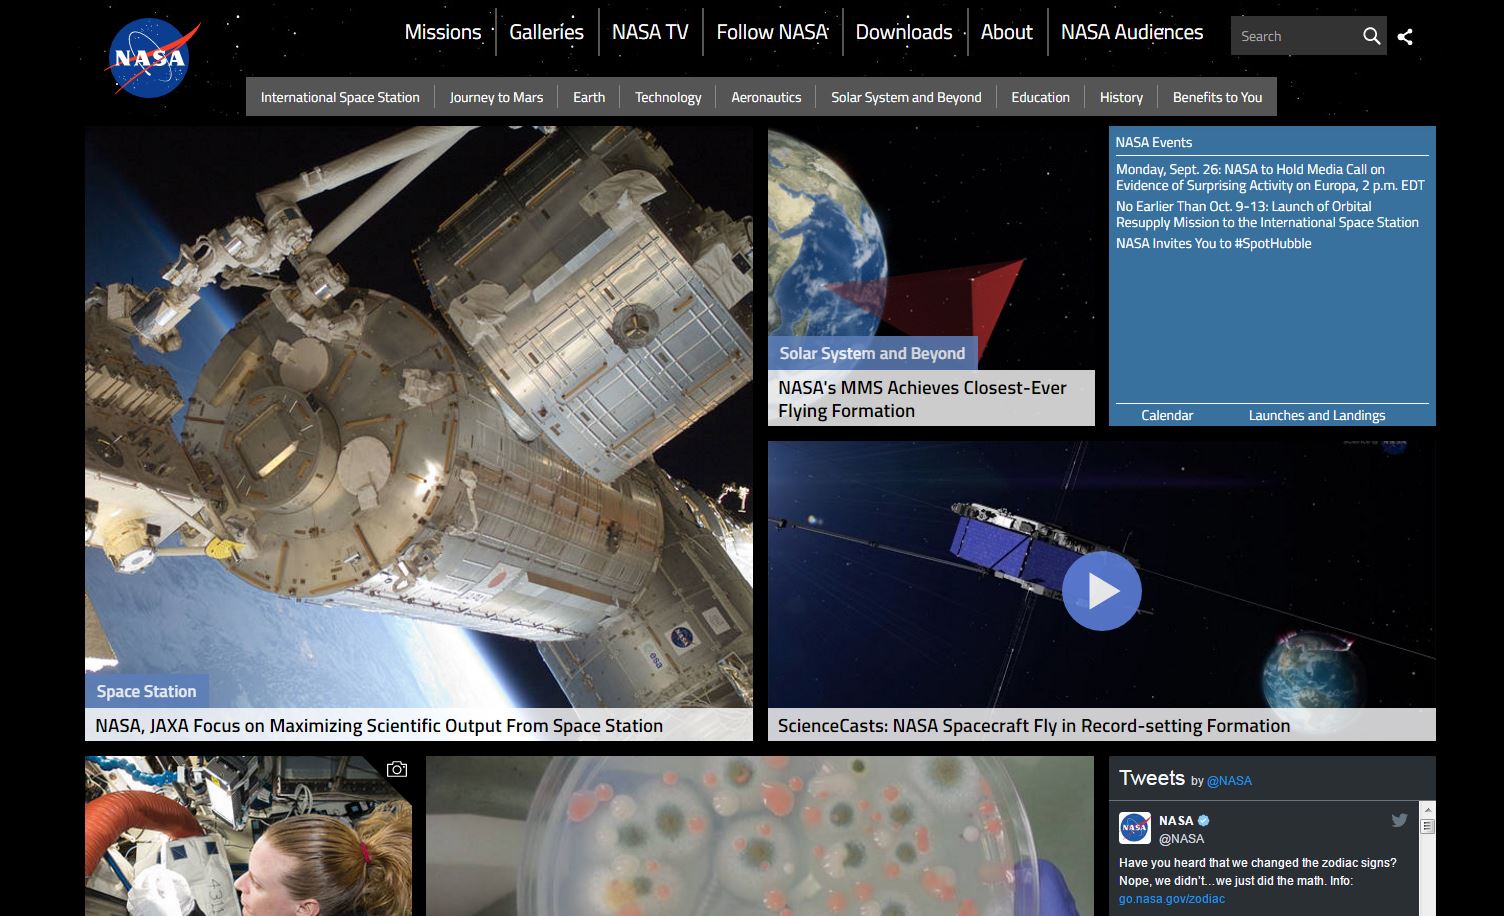Click the Space Station category tag
This screenshot has width=1504, height=916.
pos(146,691)
